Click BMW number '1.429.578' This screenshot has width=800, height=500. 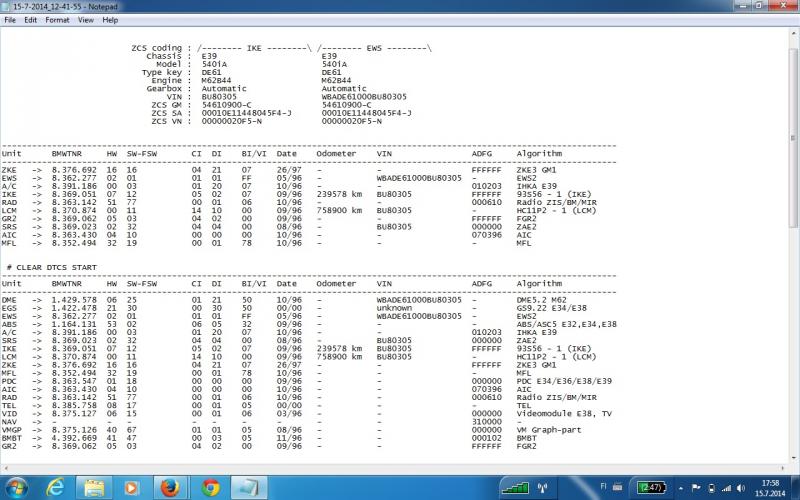tap(74, 300)
